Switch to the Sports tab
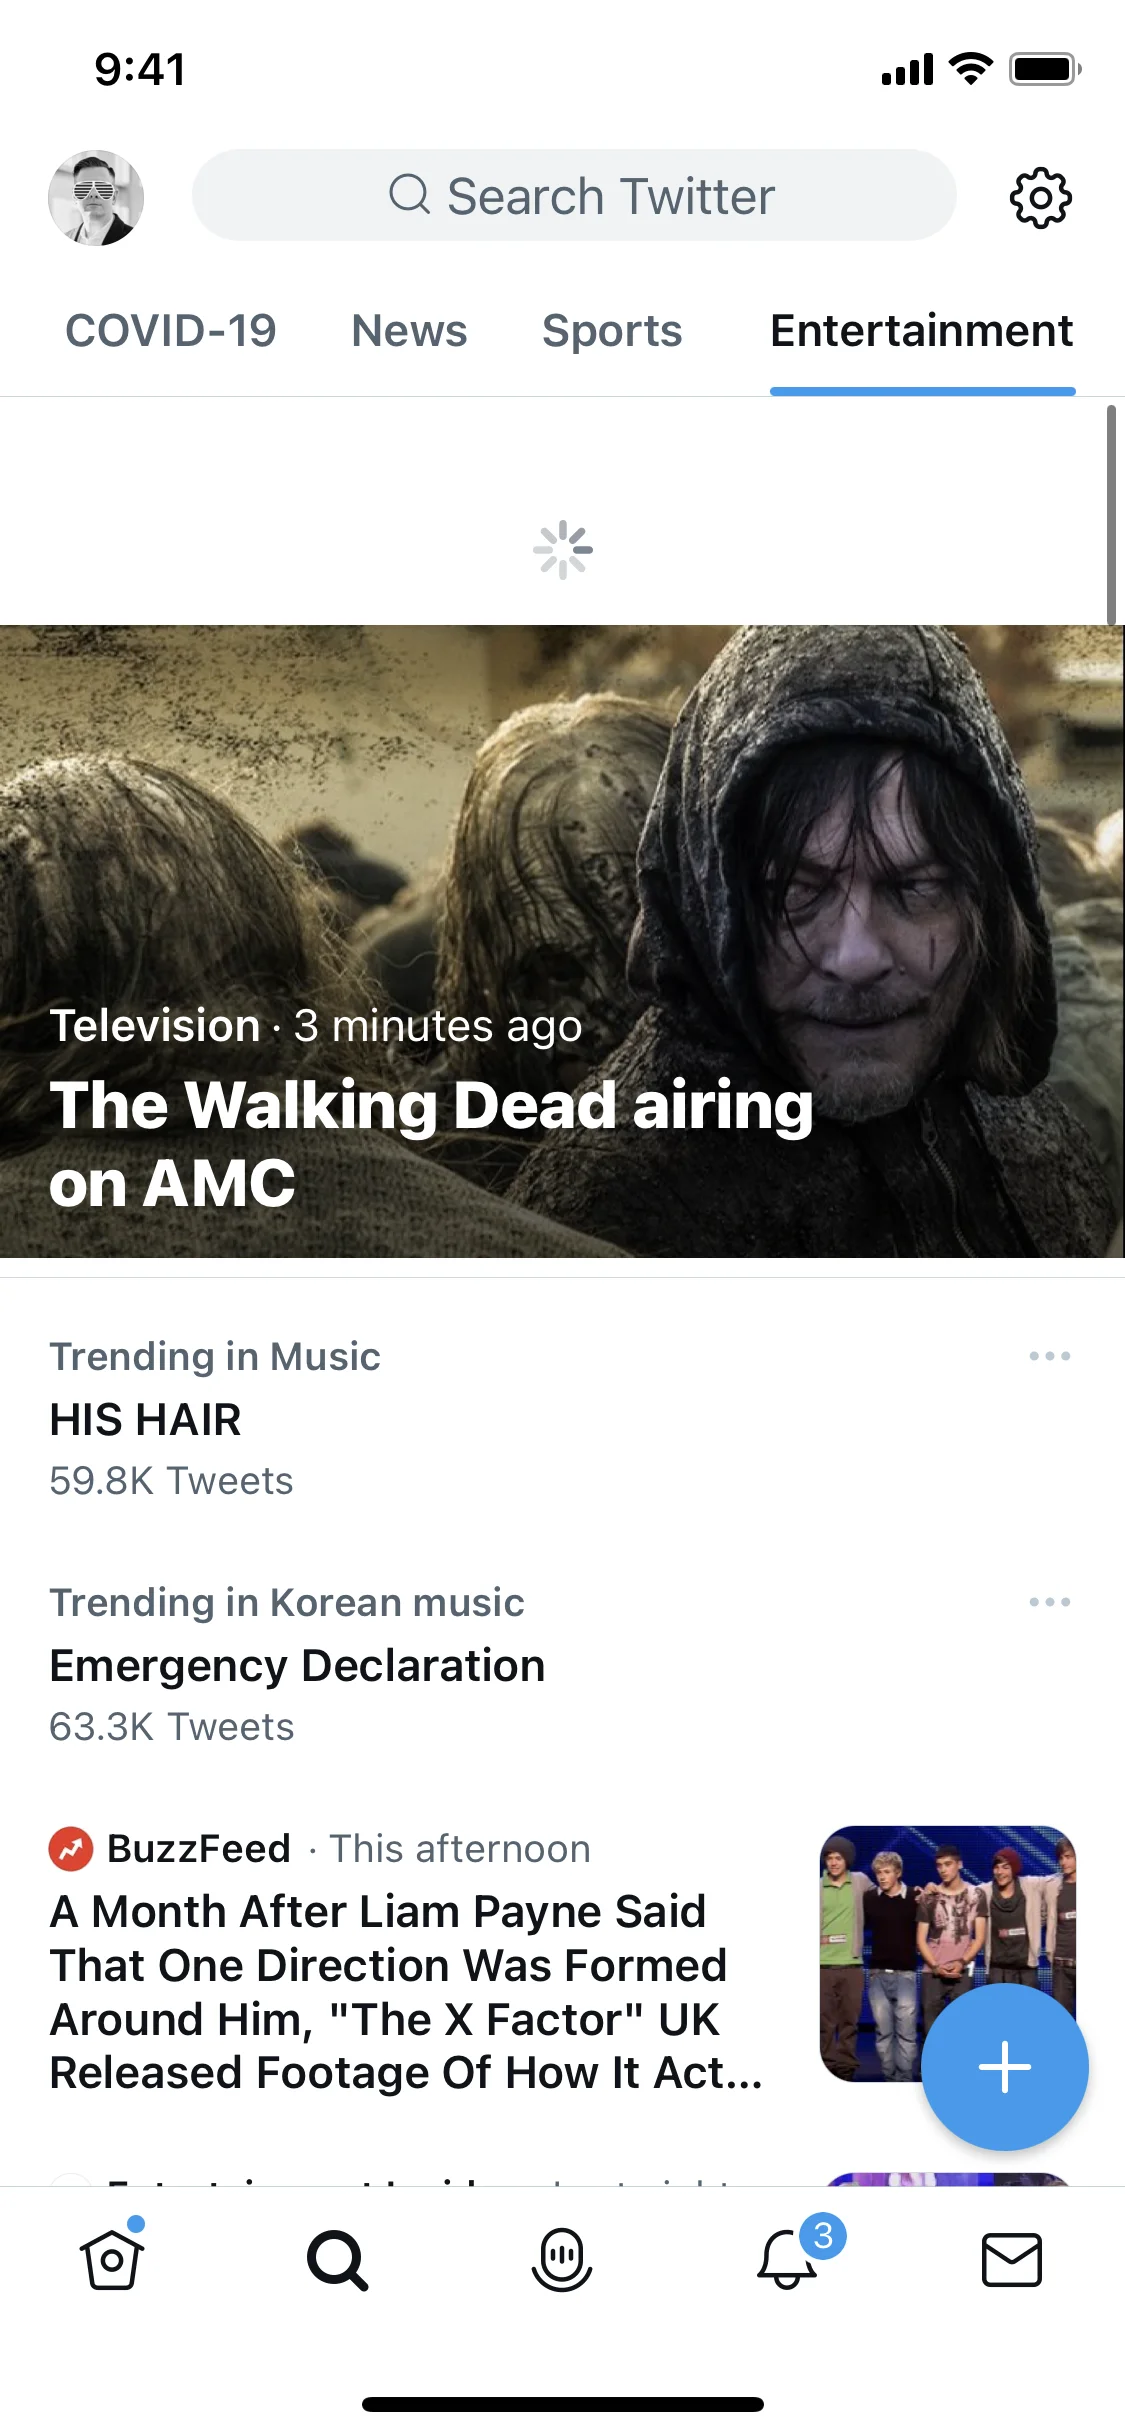Screen dimensions: 1125x2436 coord(611,330)
